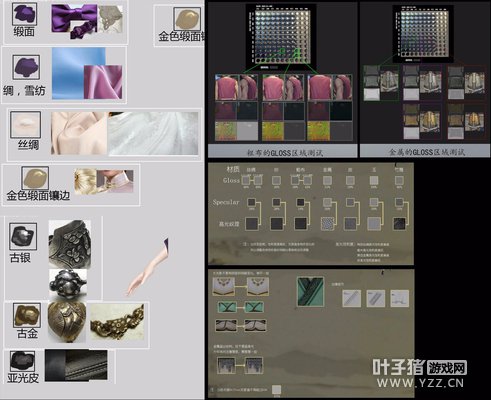Open the metal gloss sphere grid chart
Screen dimensions: 491x400
pos(423,33)
